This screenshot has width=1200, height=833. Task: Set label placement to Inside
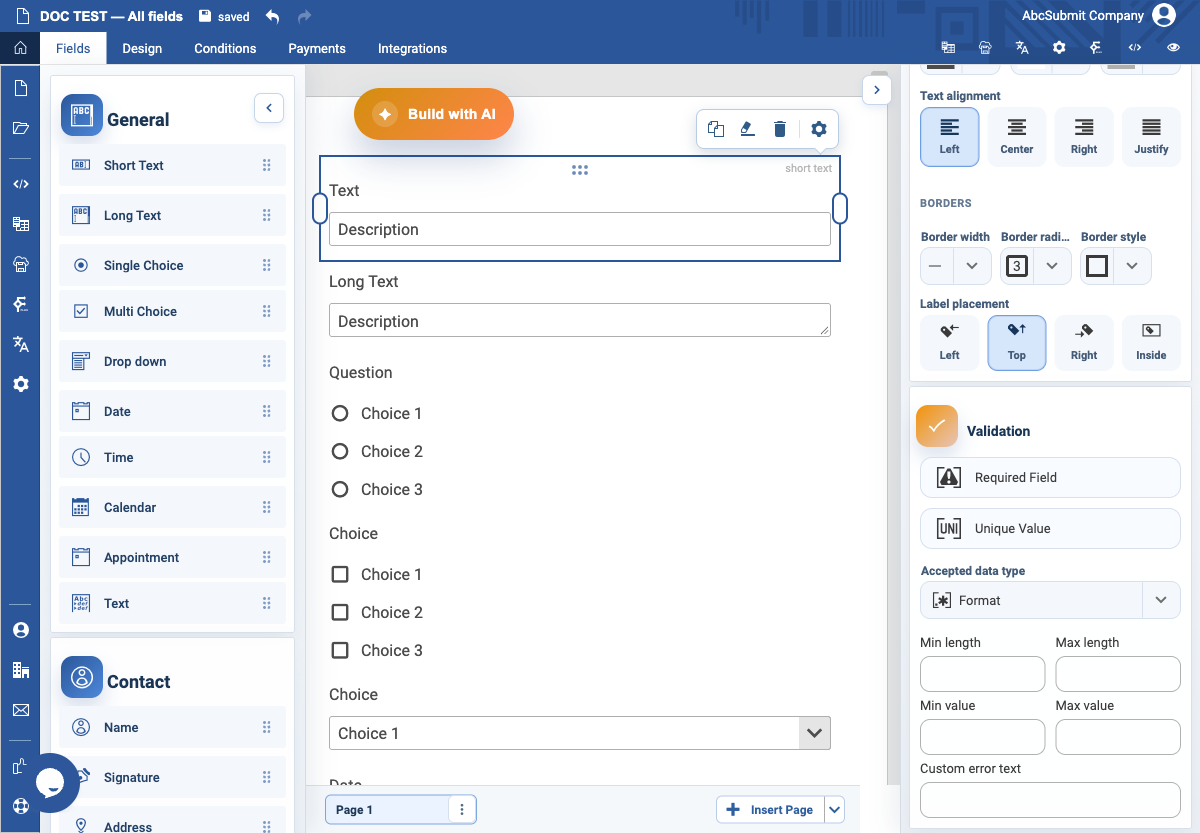point(1151,343)
